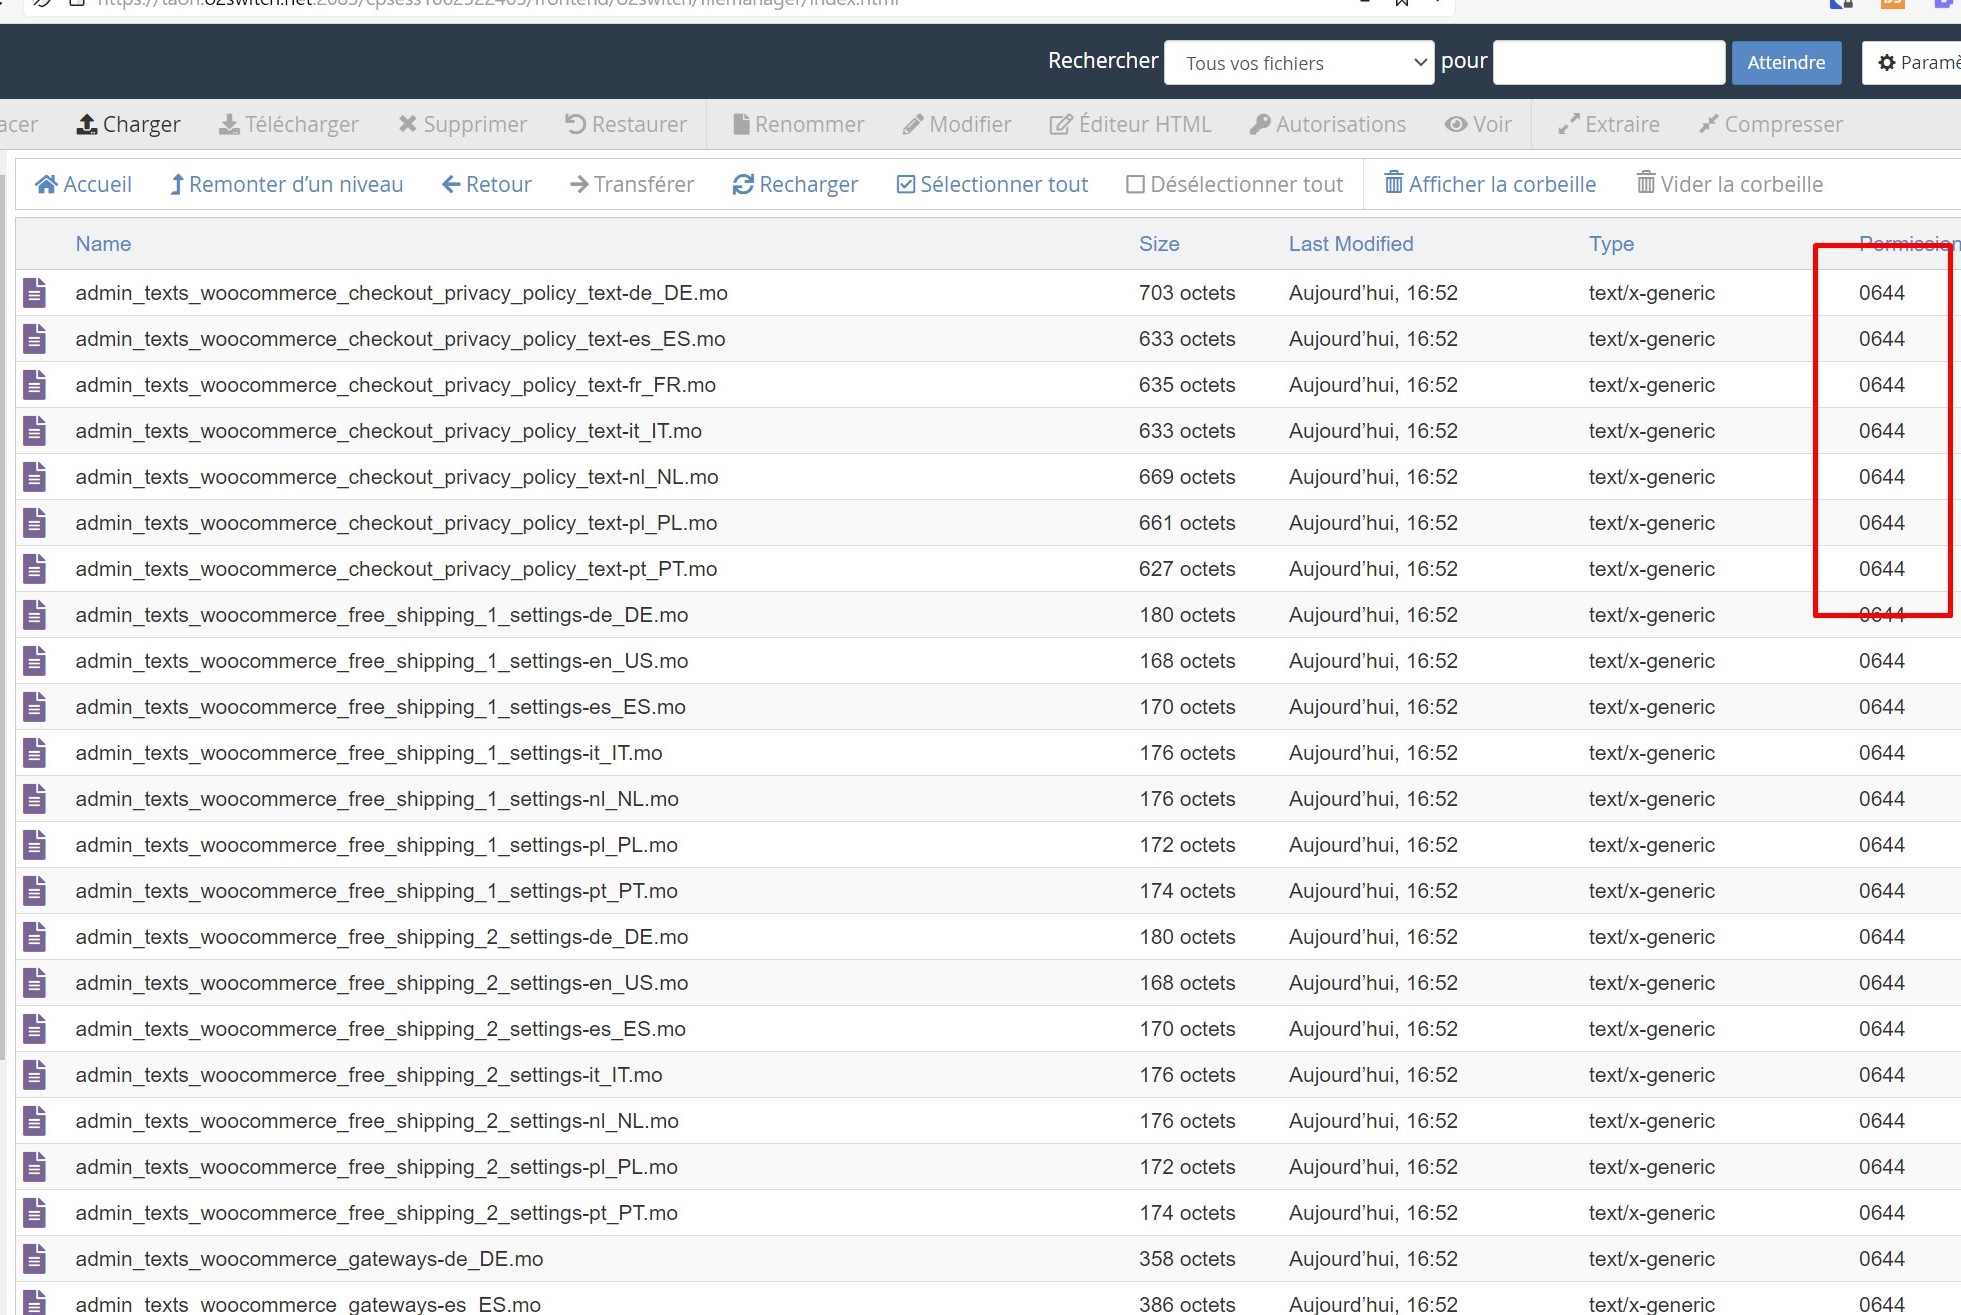
Task: Open the Paramètres gear button
Action: click(x=1912, y=63)
